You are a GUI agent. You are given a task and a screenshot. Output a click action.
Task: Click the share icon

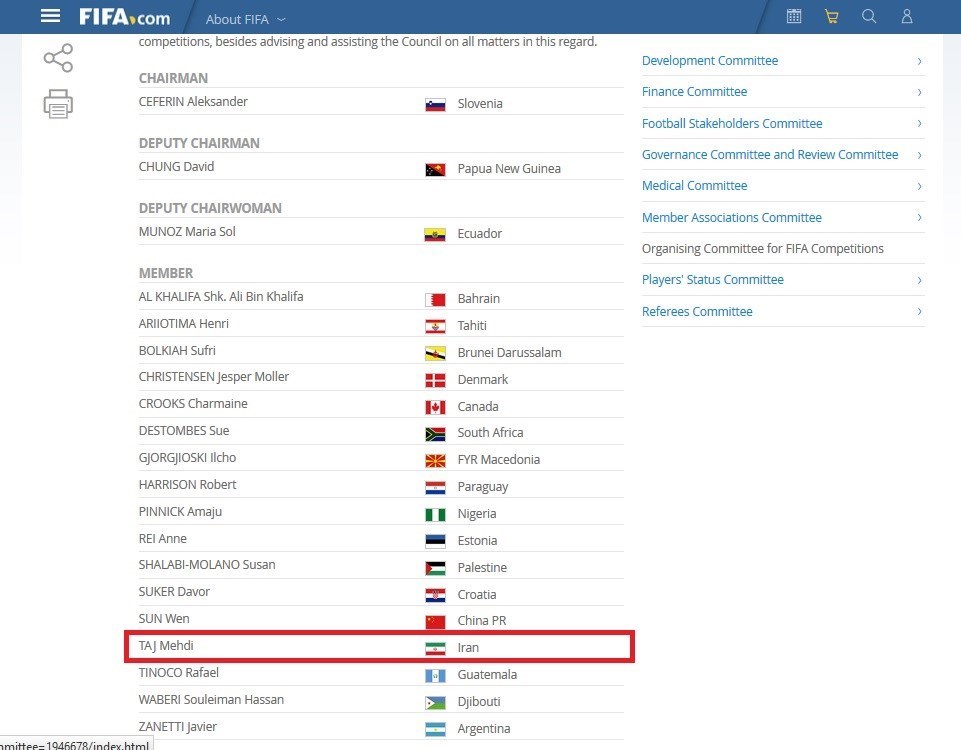(x=58, y=58)
